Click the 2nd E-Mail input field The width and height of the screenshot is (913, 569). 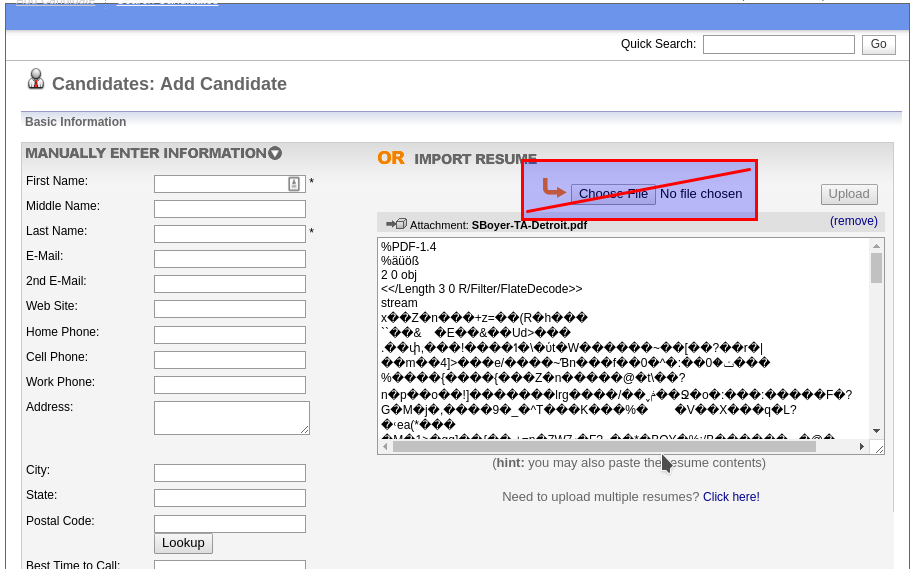pos(229,284)
